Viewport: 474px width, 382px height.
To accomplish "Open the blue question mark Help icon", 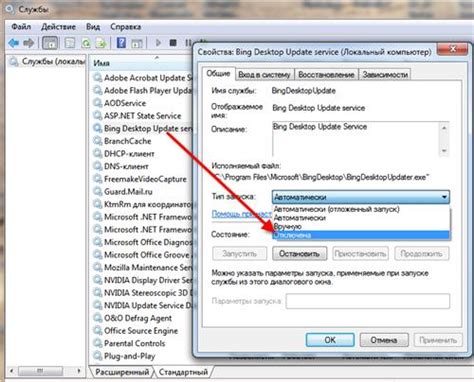I will (x=121, y=43).
